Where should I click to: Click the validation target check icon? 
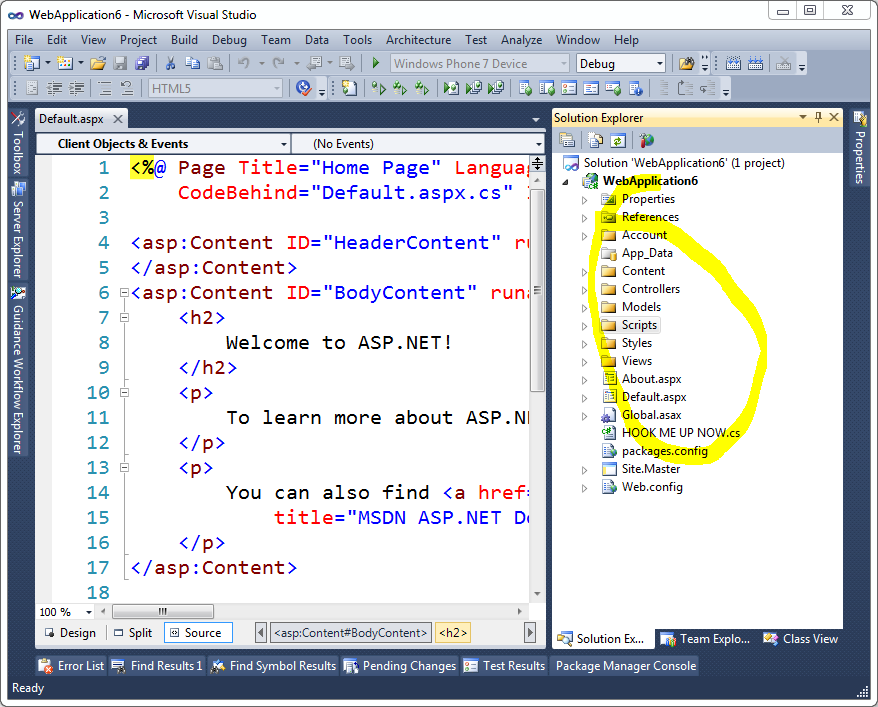pyautogui.click(x=303, y=88)
